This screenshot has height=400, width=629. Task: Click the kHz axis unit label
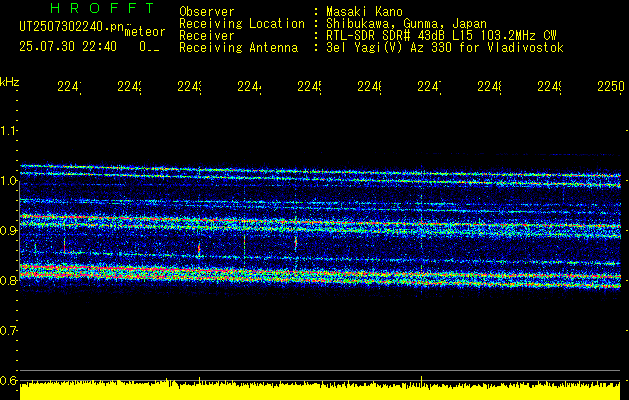pyautogui.click(x=10, y=82)
